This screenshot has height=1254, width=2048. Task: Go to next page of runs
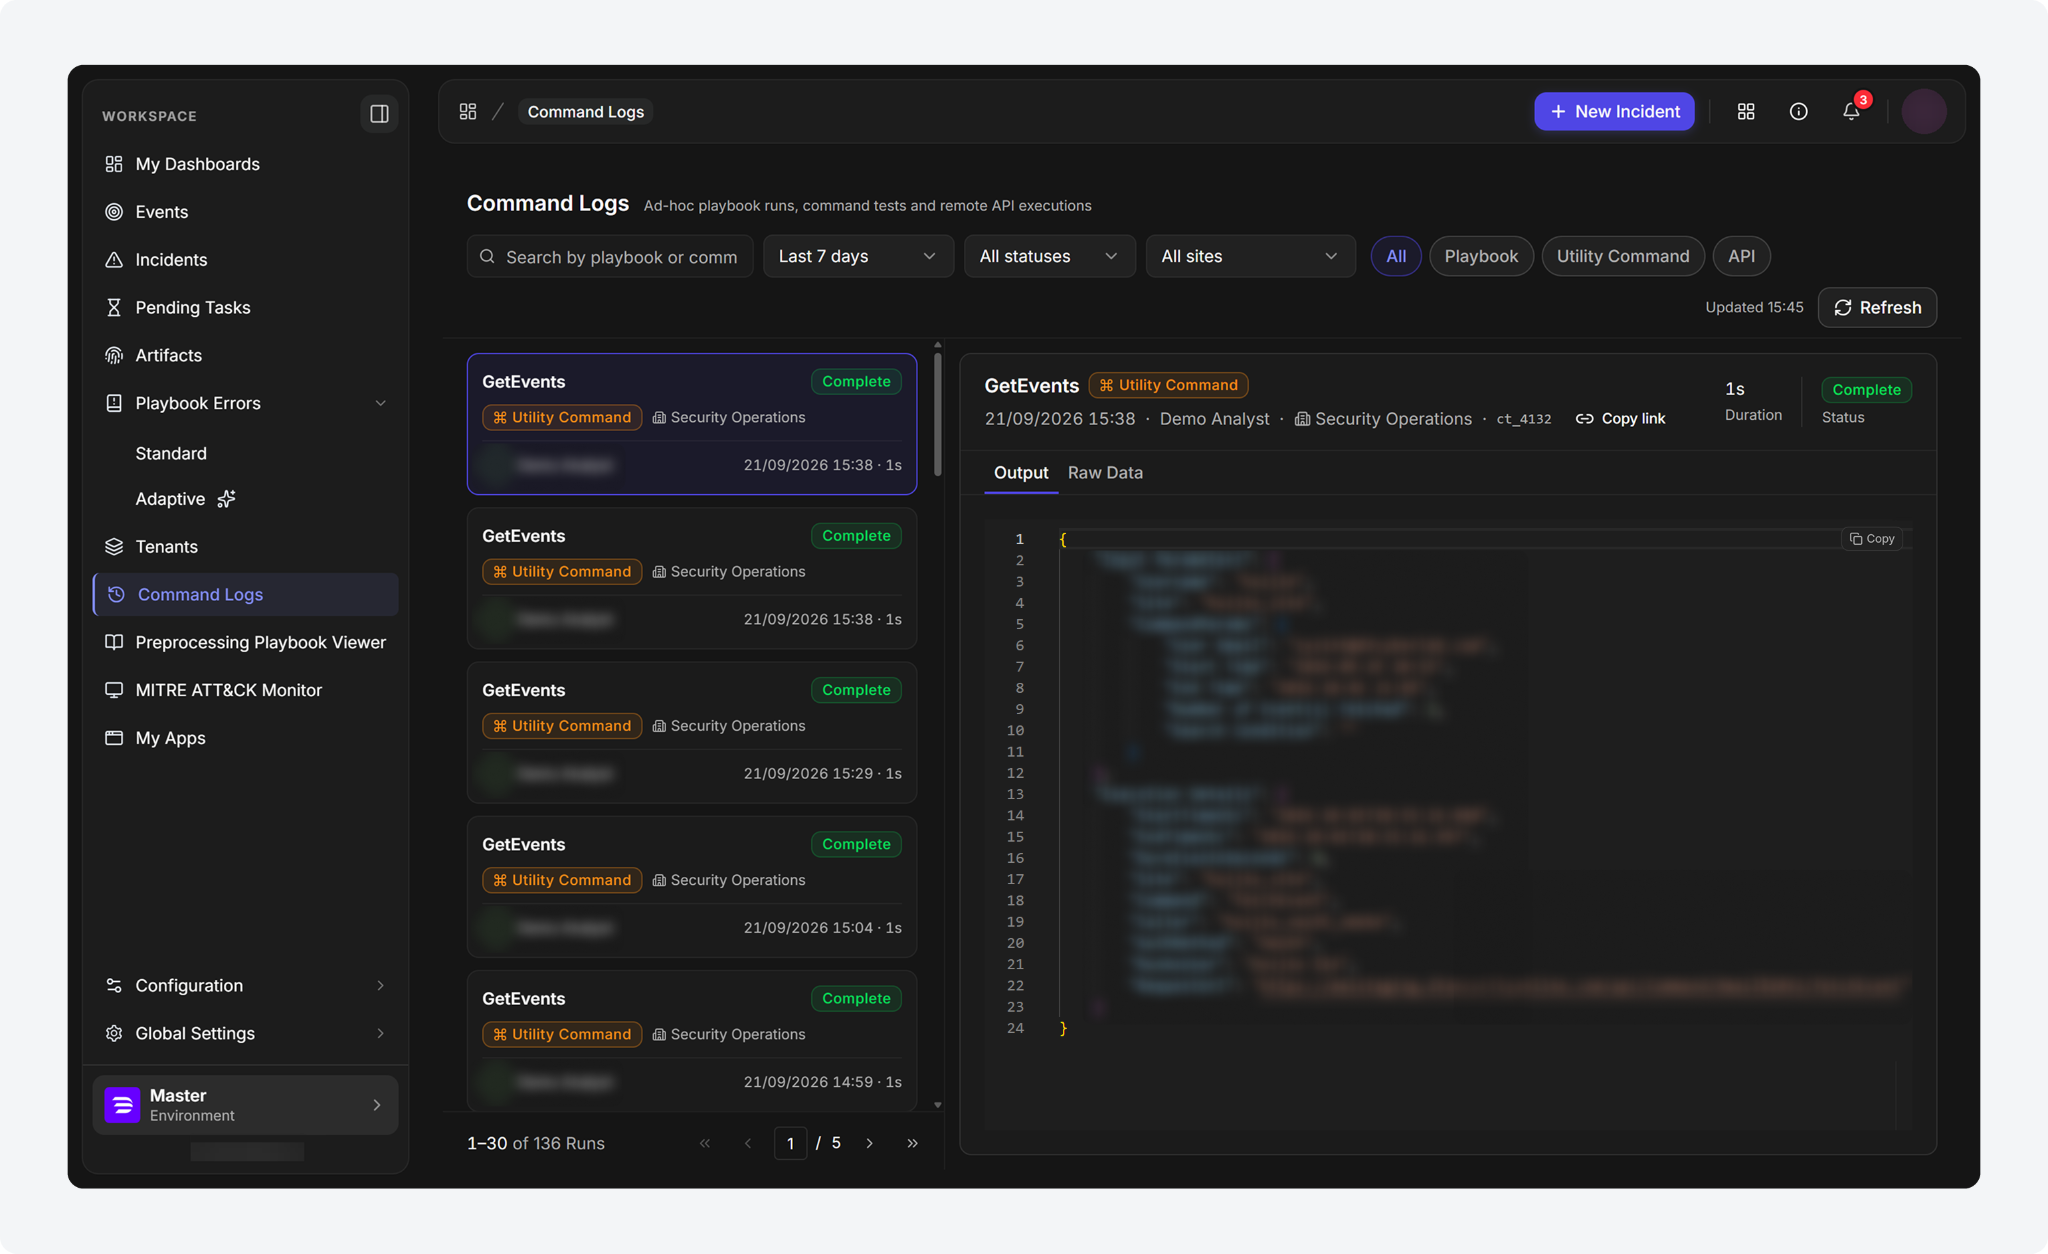pos(870,1144)
